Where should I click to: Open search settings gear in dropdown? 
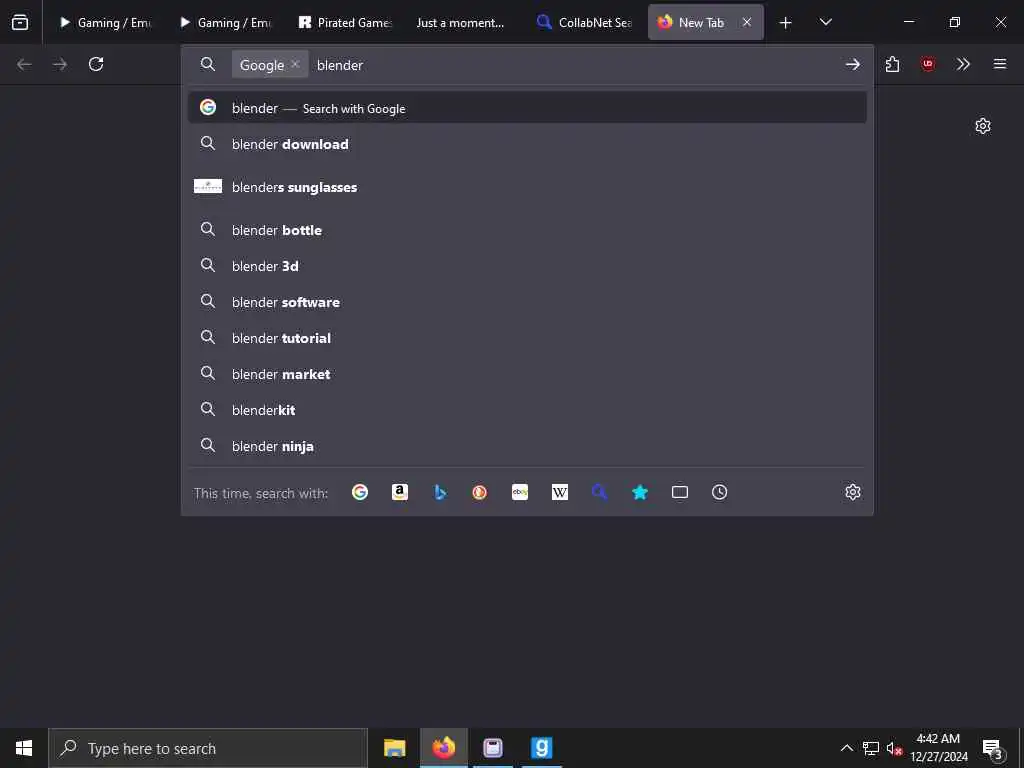point(853,492)
